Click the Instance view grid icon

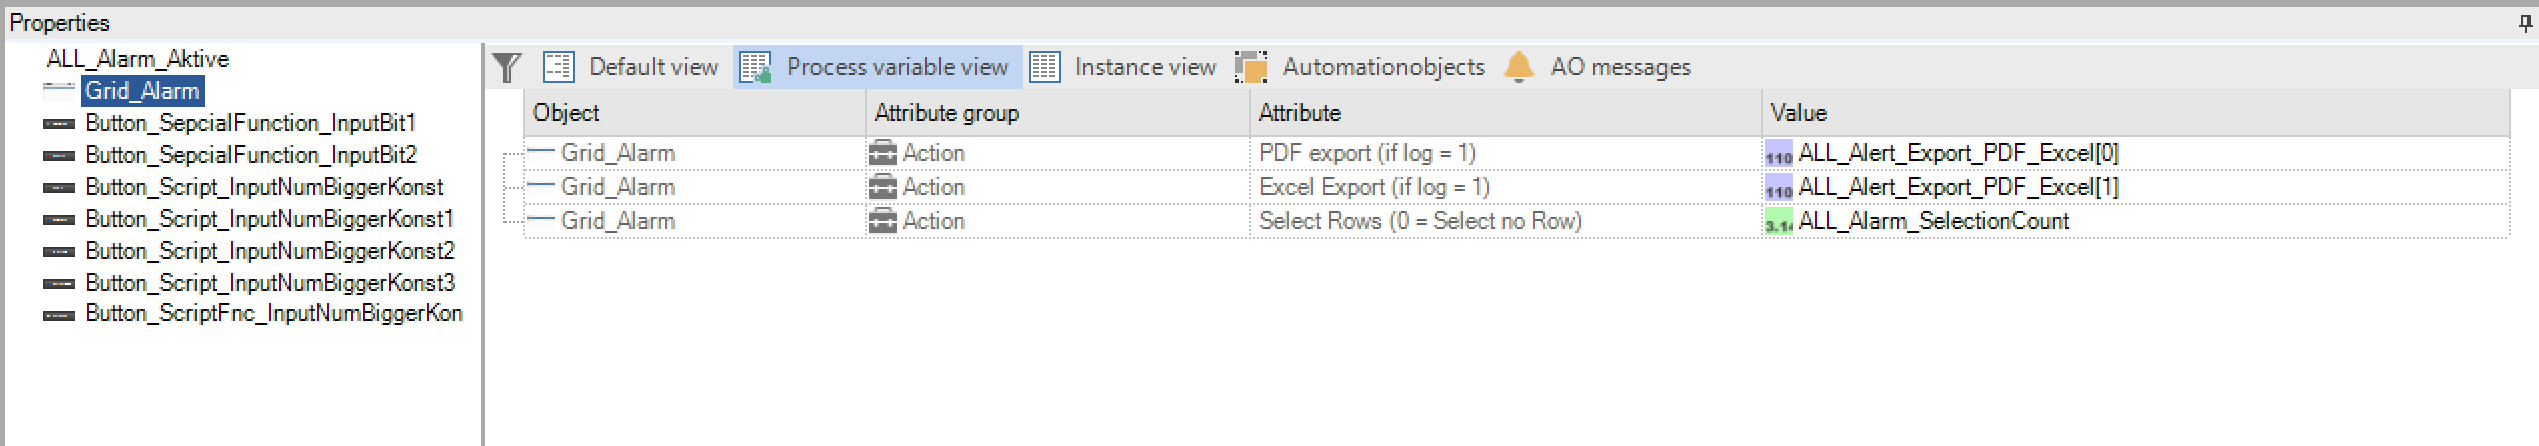pyautogui.click(x=1045, y=67)
